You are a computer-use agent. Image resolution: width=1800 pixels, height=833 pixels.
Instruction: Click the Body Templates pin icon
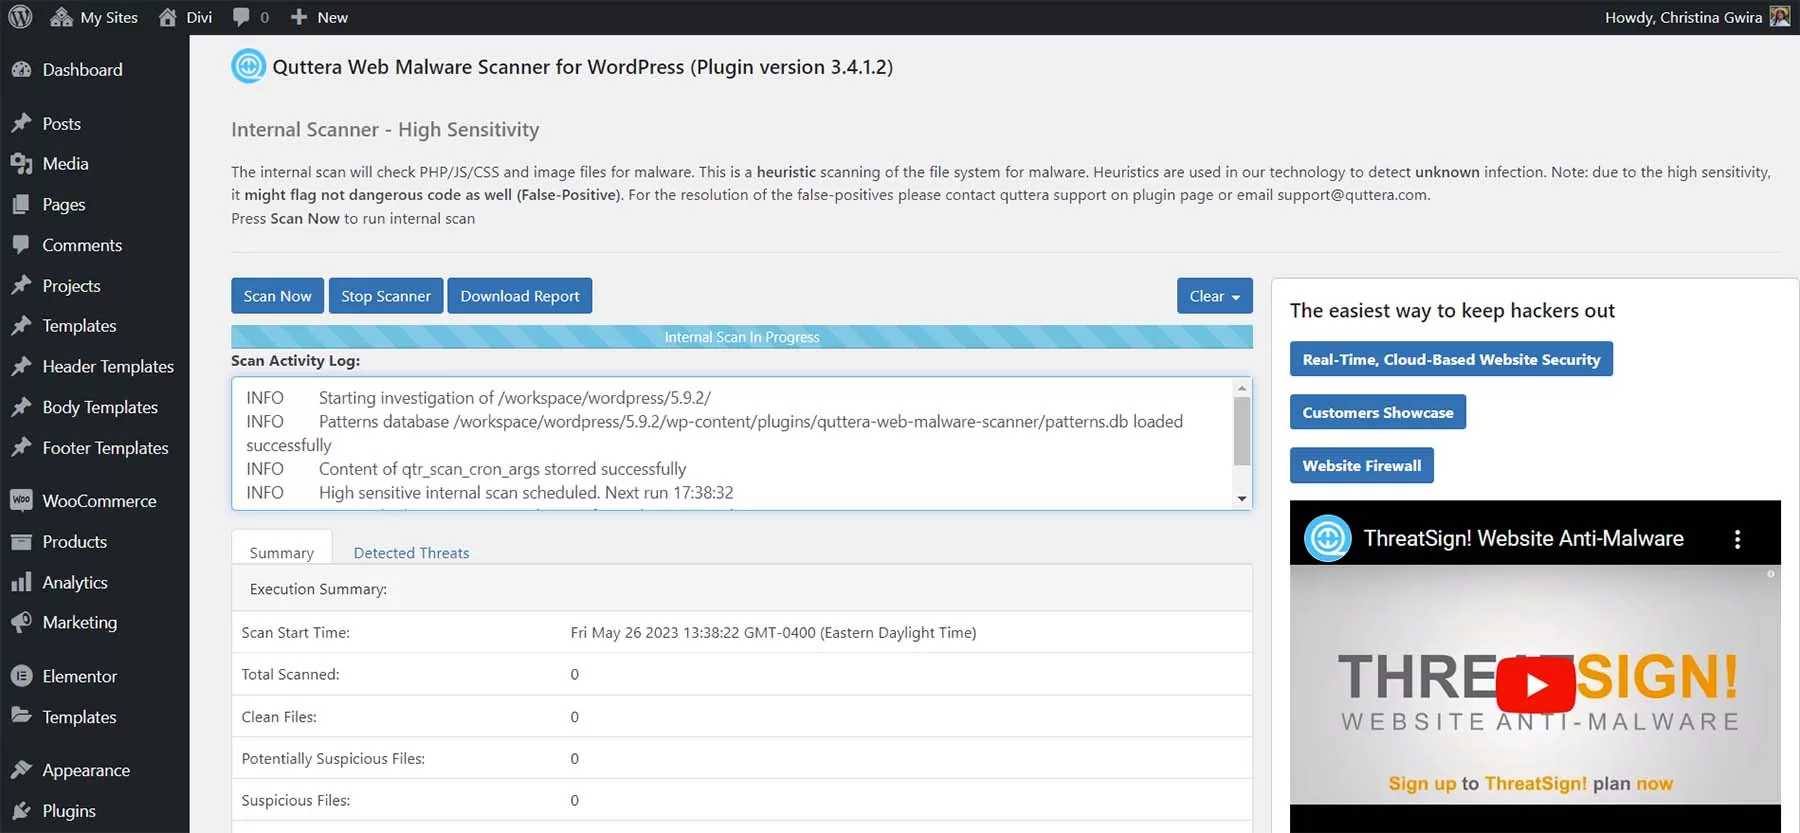[21, 407]
